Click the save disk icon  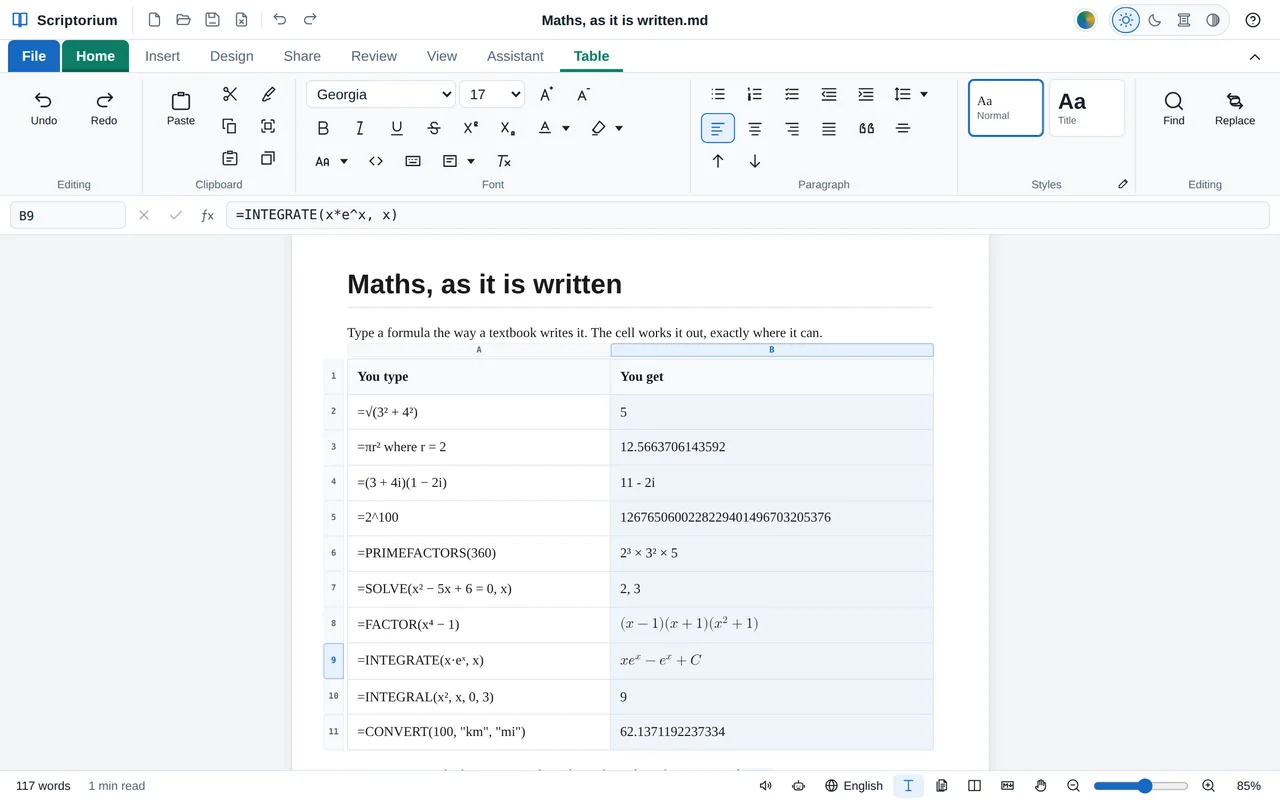coord(212,20)
